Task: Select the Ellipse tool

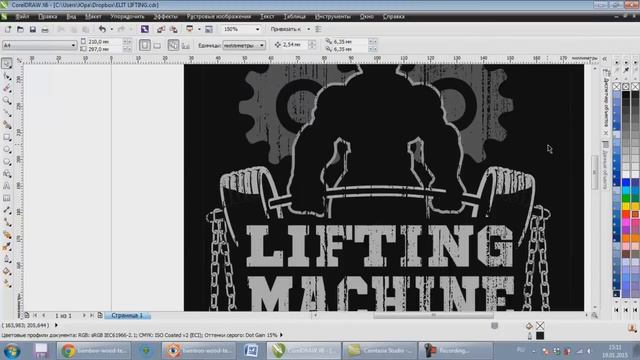Action: click(x=7, y=149)
